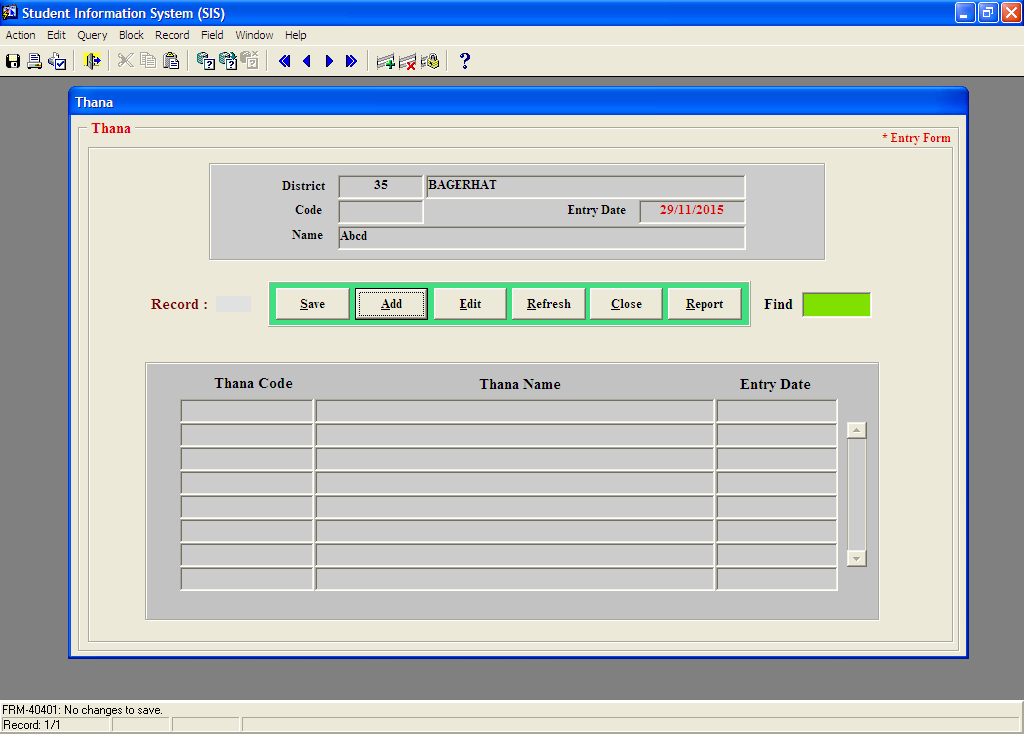Click the Enter Query toolbar icon

tap(205, 61)
